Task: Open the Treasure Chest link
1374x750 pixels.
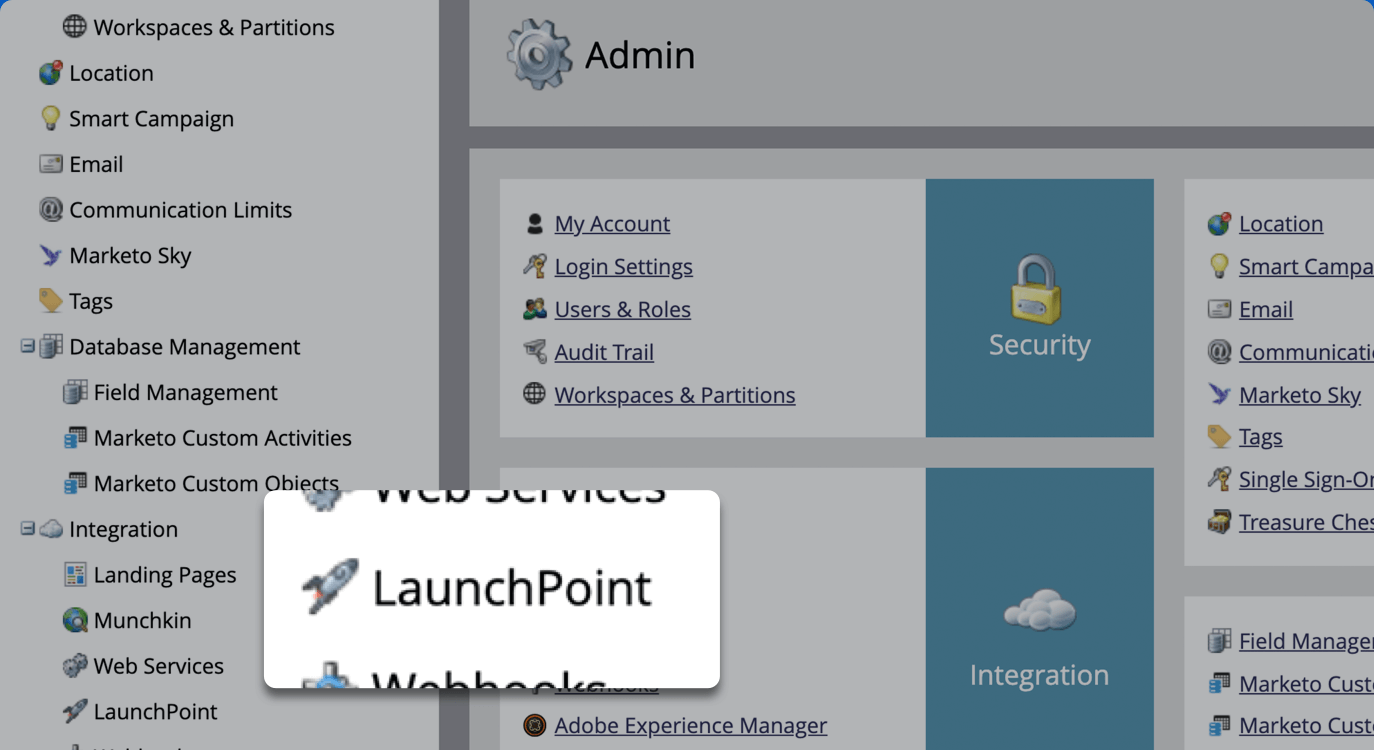Action: (1306, 522)
